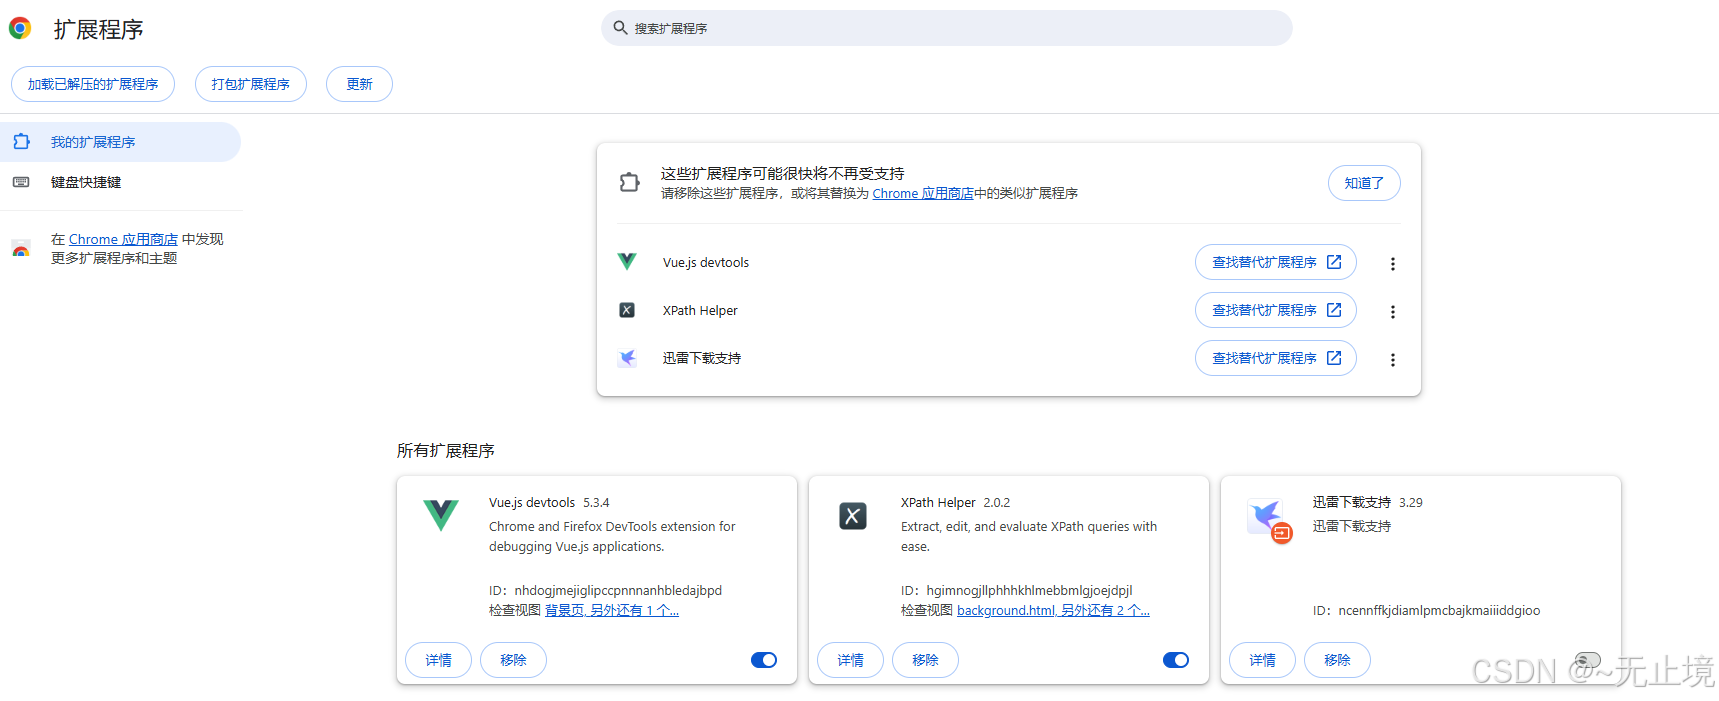The height and width of the screenshot is (701, 1719).
Task: Click the puzzle icon next to 我的扩展程序
Action: click(21, 142)
